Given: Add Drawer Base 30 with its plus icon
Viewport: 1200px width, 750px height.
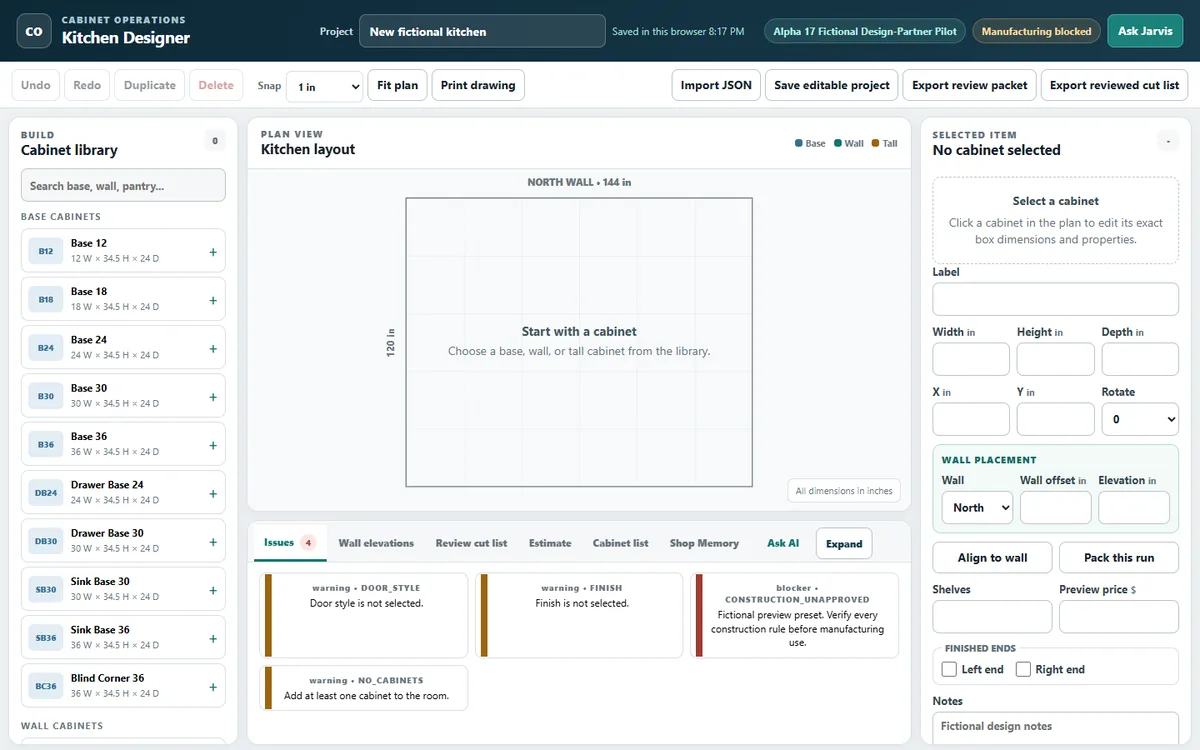Looking at the screenshot, I should pos(213,542).
